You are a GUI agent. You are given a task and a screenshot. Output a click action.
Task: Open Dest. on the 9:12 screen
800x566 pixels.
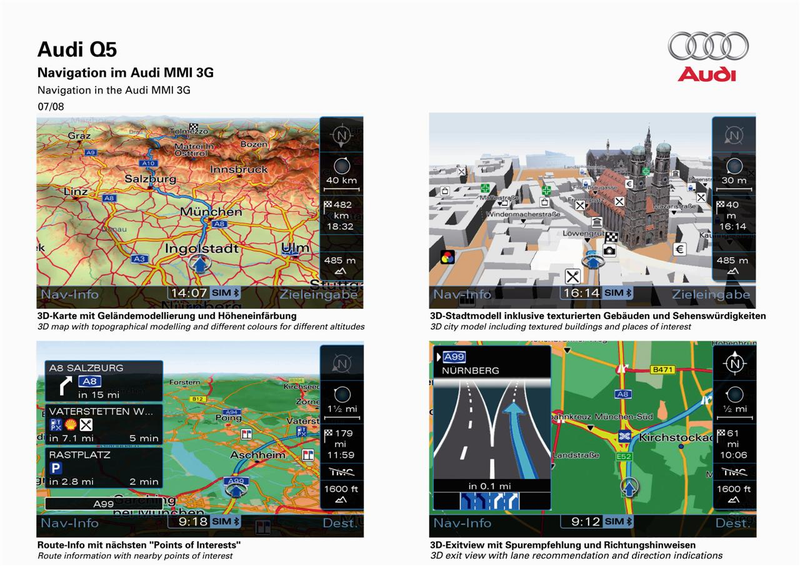(733, 523)
